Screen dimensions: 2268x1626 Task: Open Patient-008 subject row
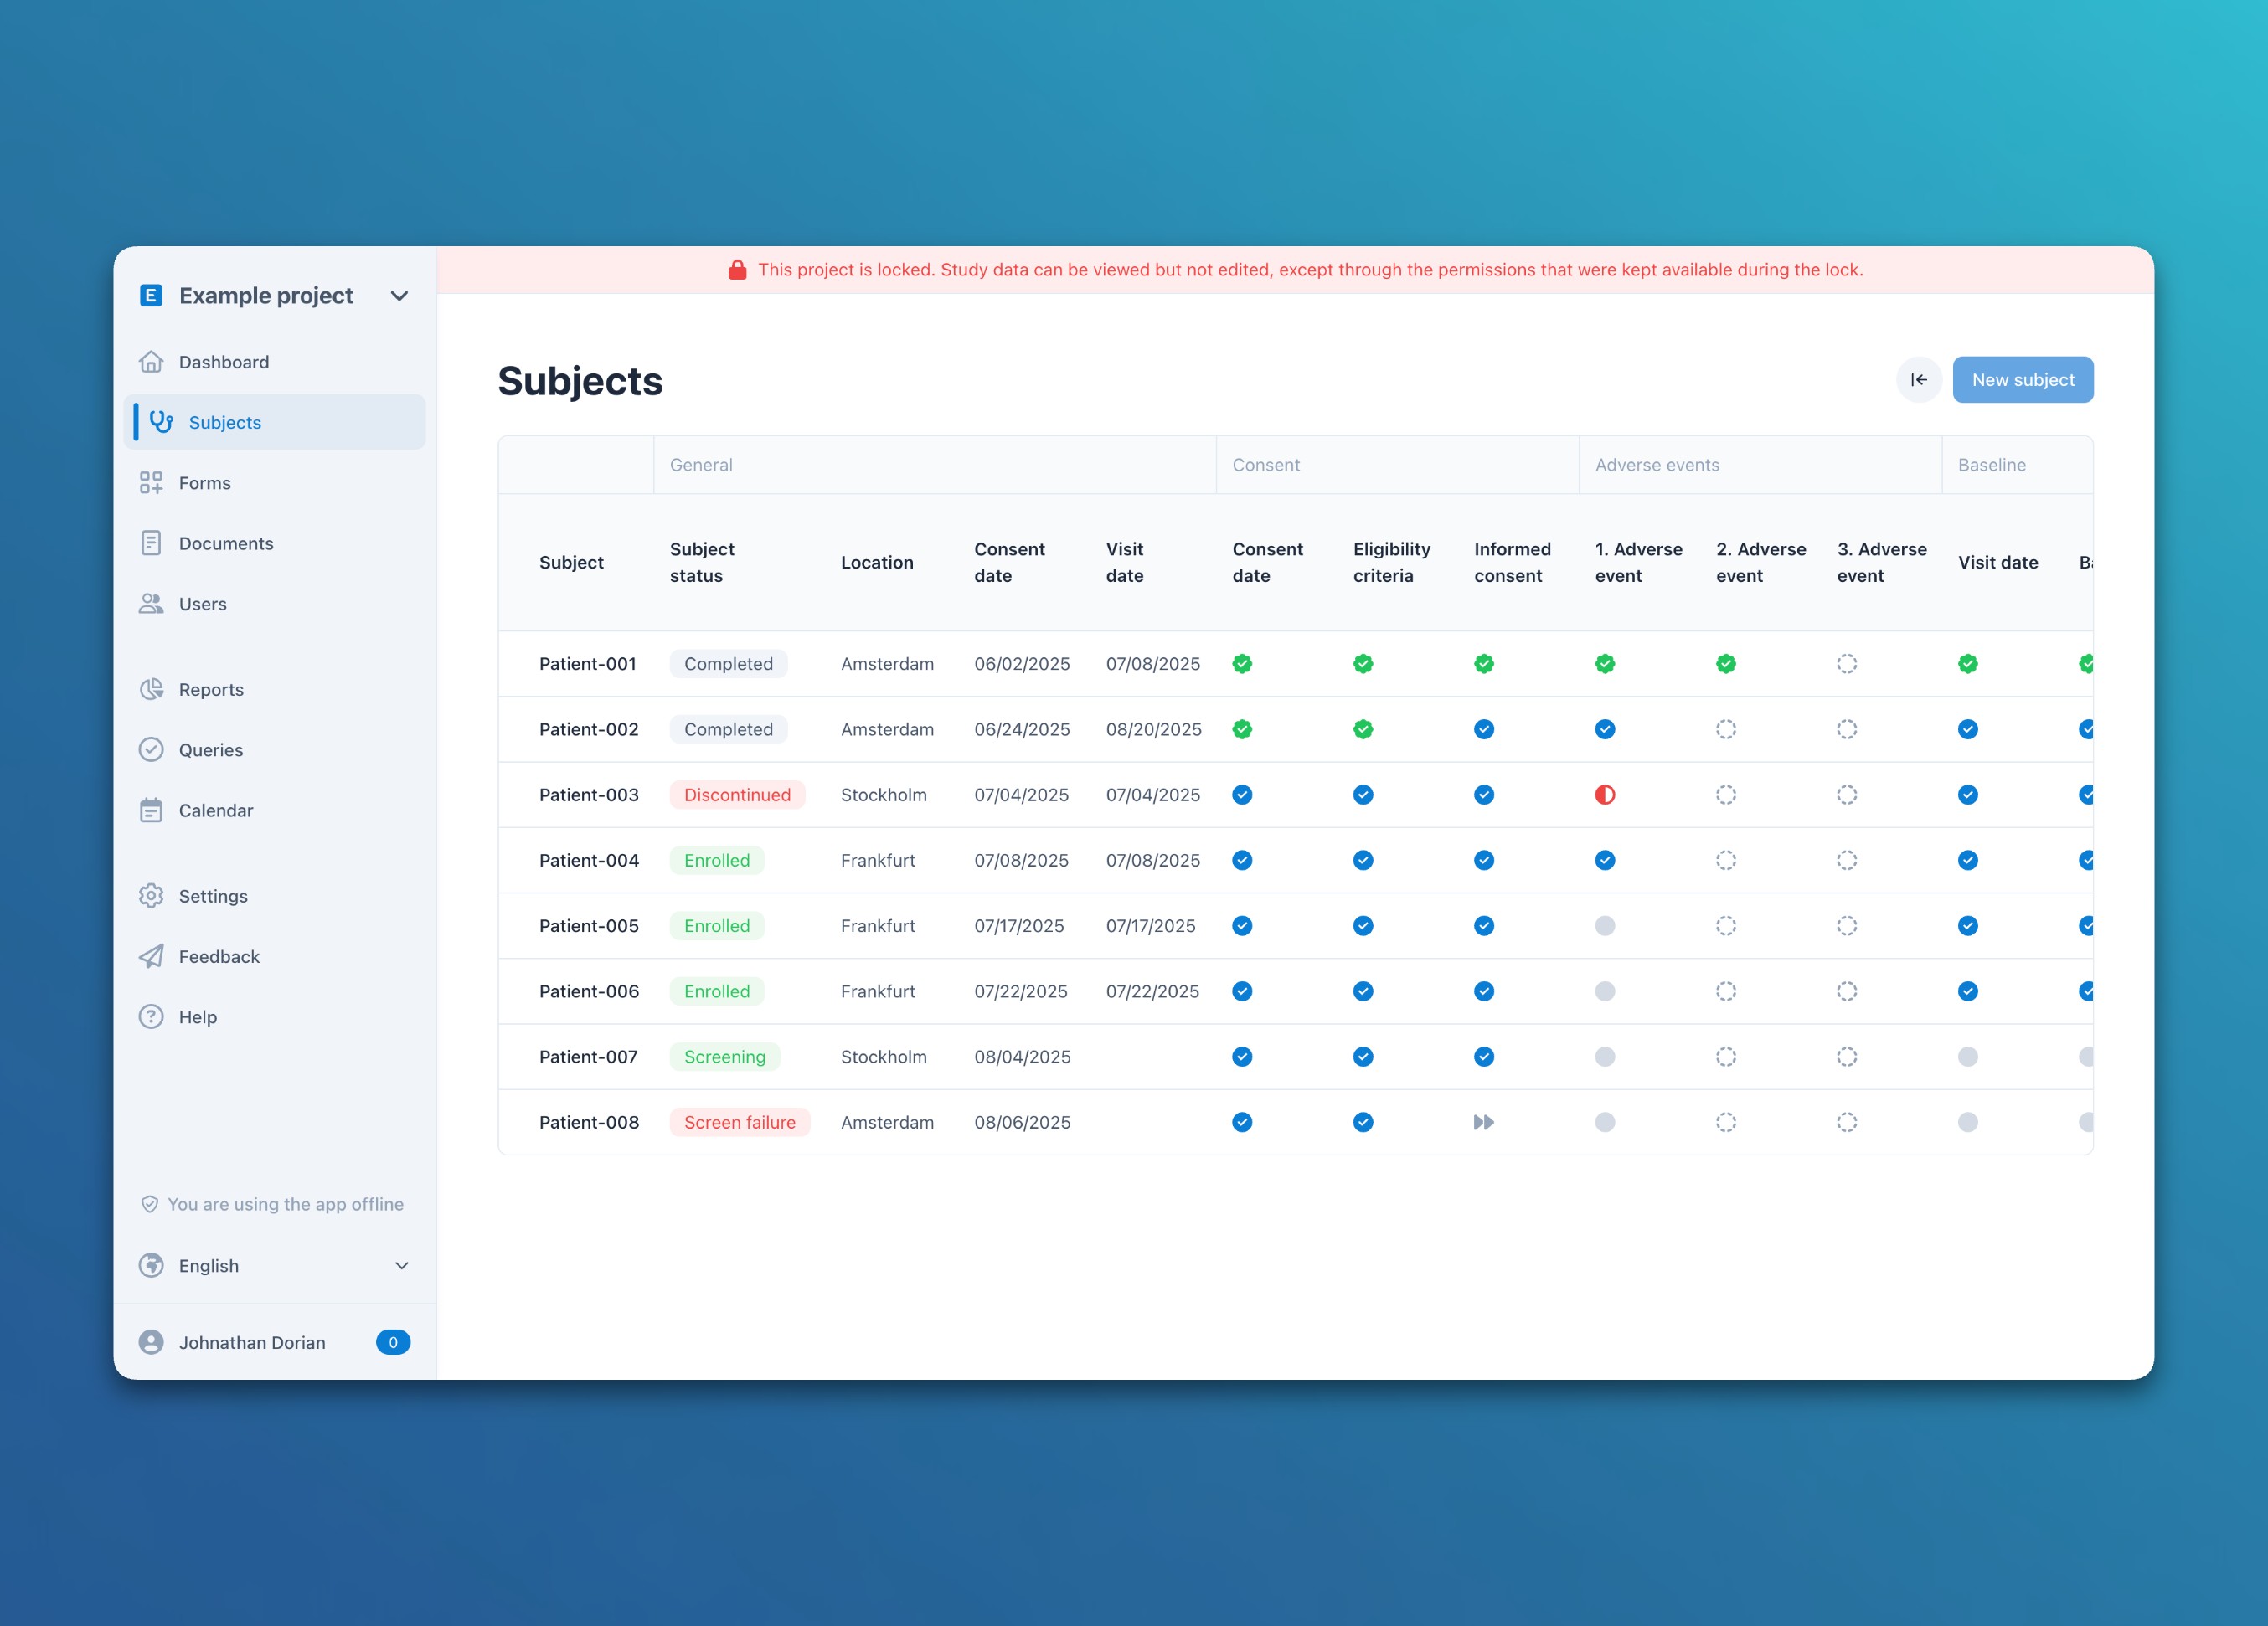pos(1295,1122)
